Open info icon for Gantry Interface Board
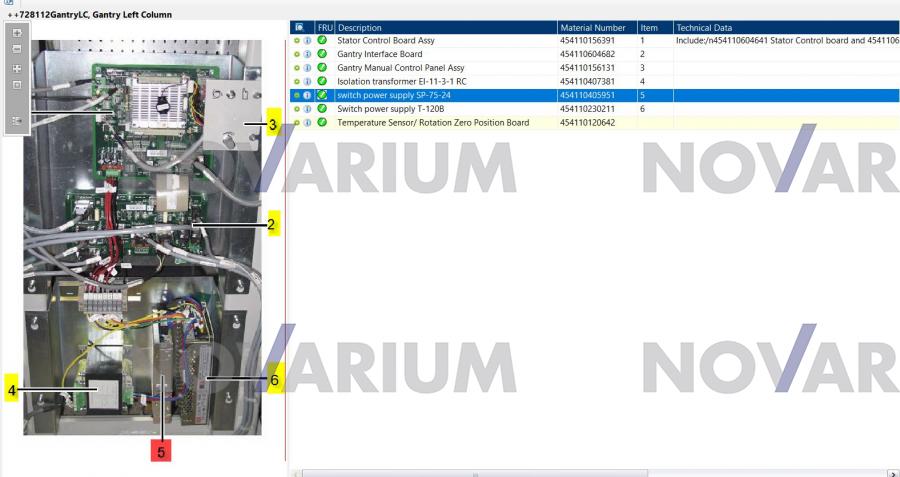The width and height of the screenshot is (900, 477). click(x=308, y=54)
